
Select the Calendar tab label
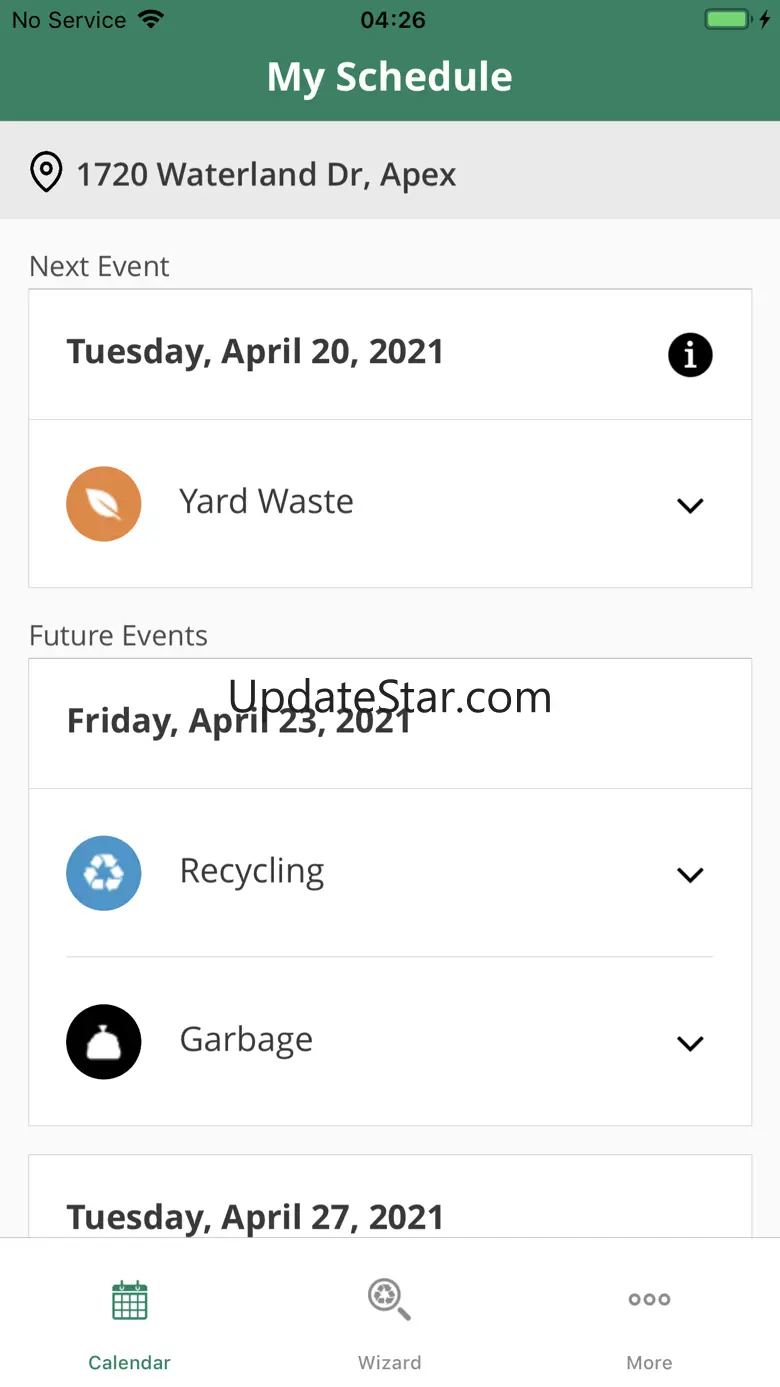pos(130,1362)
